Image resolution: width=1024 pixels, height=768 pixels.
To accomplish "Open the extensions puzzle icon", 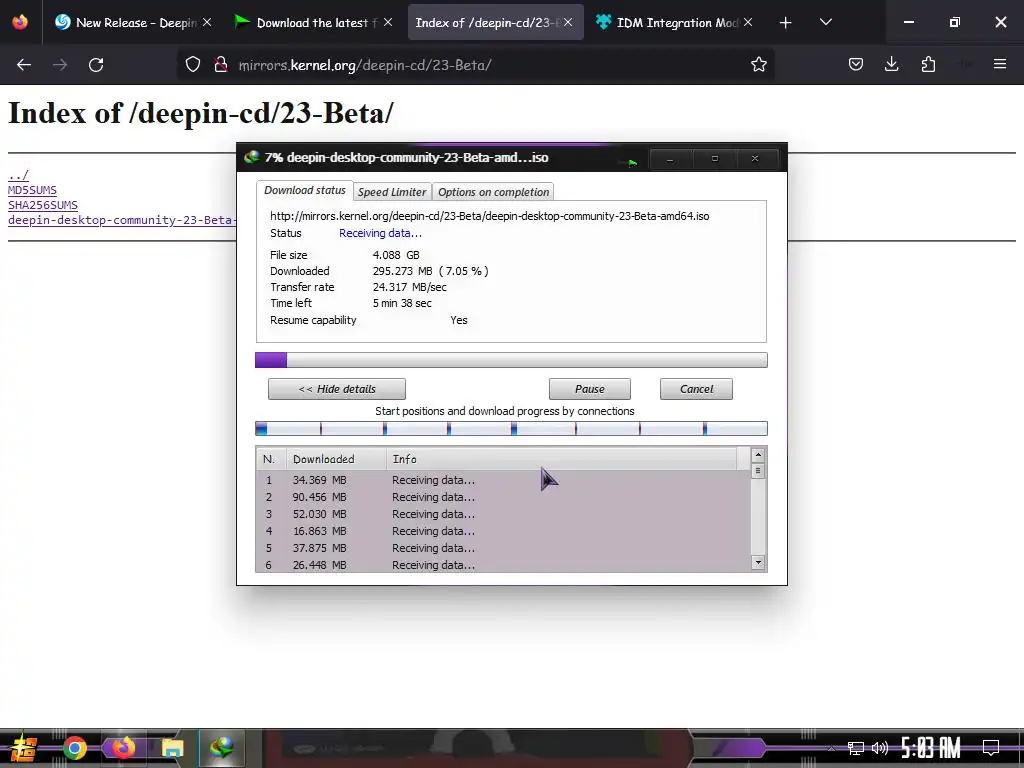I will click(928, 65).
